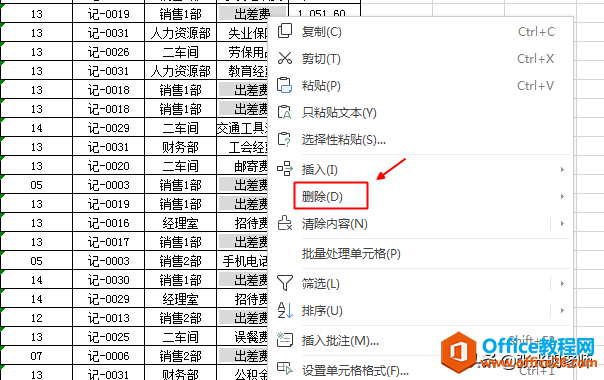Viewport: 604px width, 380px height.
Task: Select 二车间 in the 记-0020 row
Action: [x=181, y=166]
